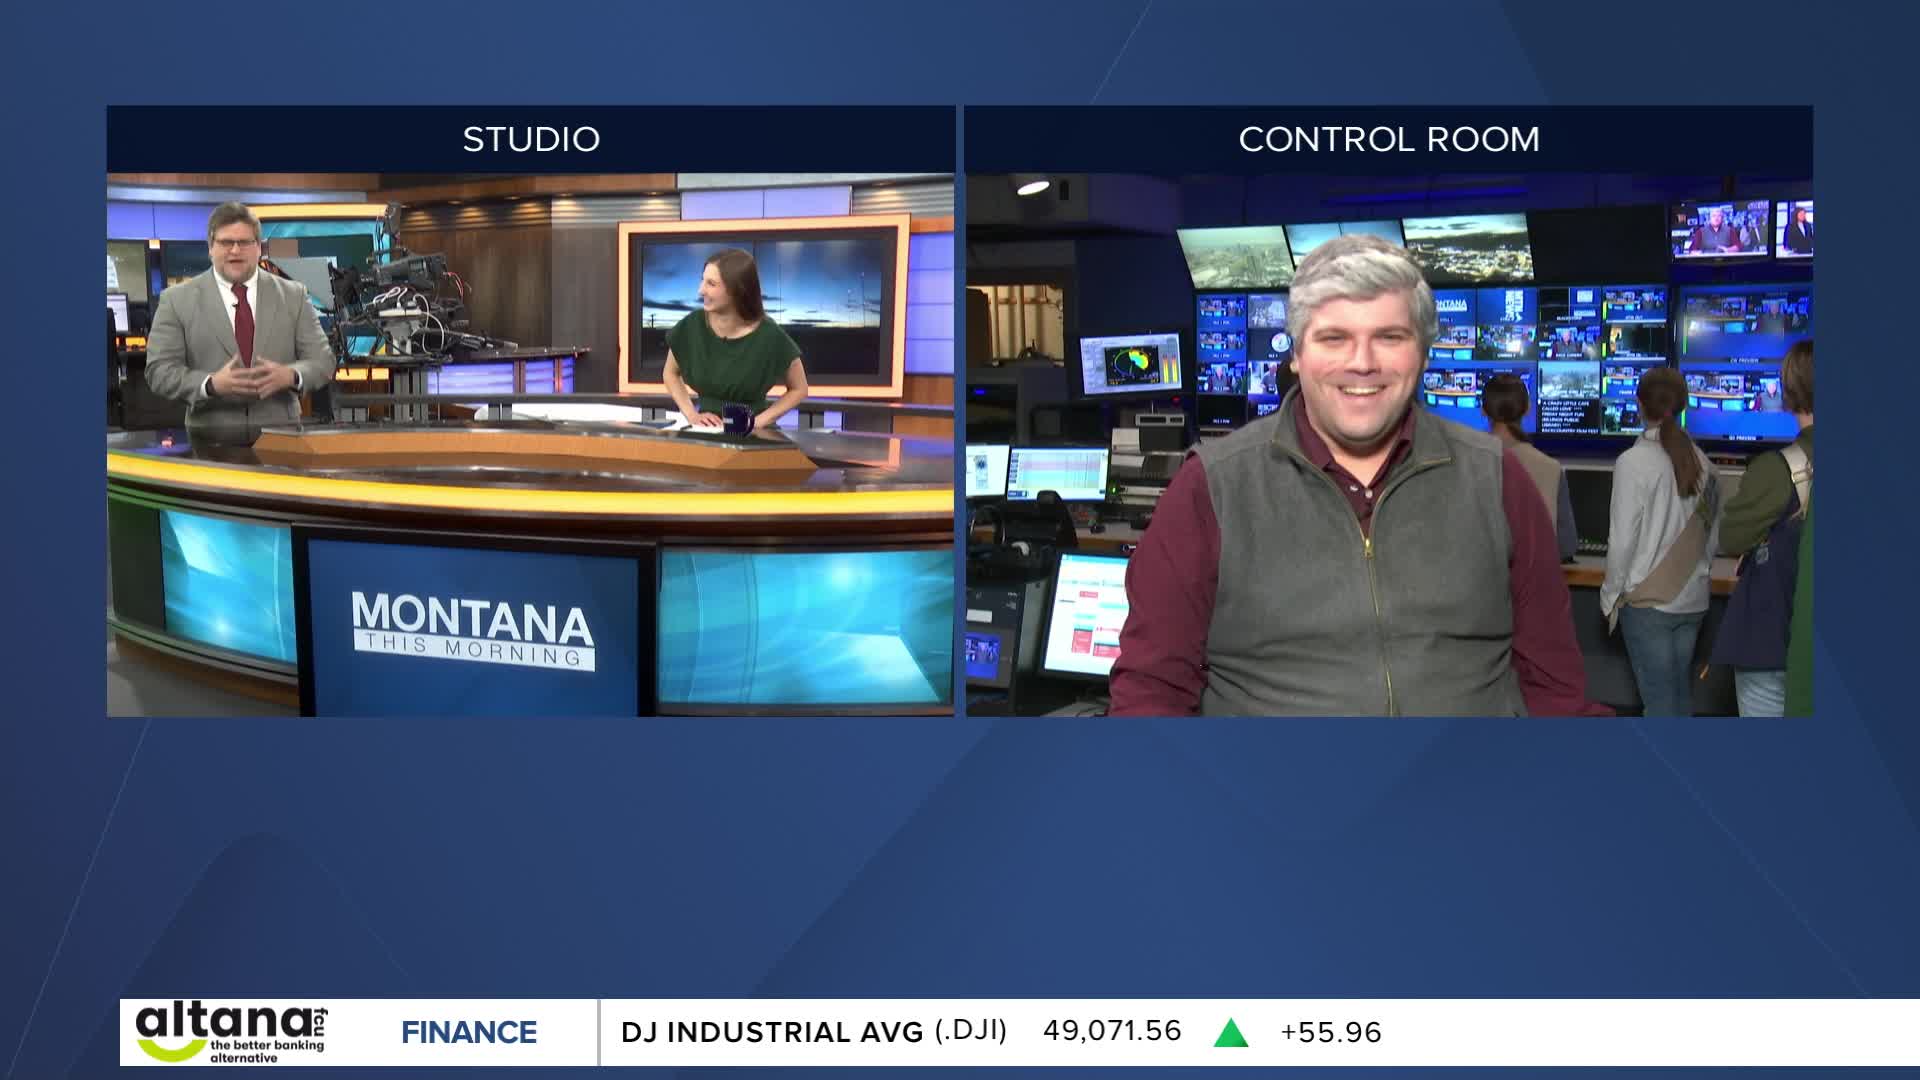The width and height of the screenshot is (1920, 1080).
Task: Click the green smile swoosh under altana
Action: (170, 1049)
